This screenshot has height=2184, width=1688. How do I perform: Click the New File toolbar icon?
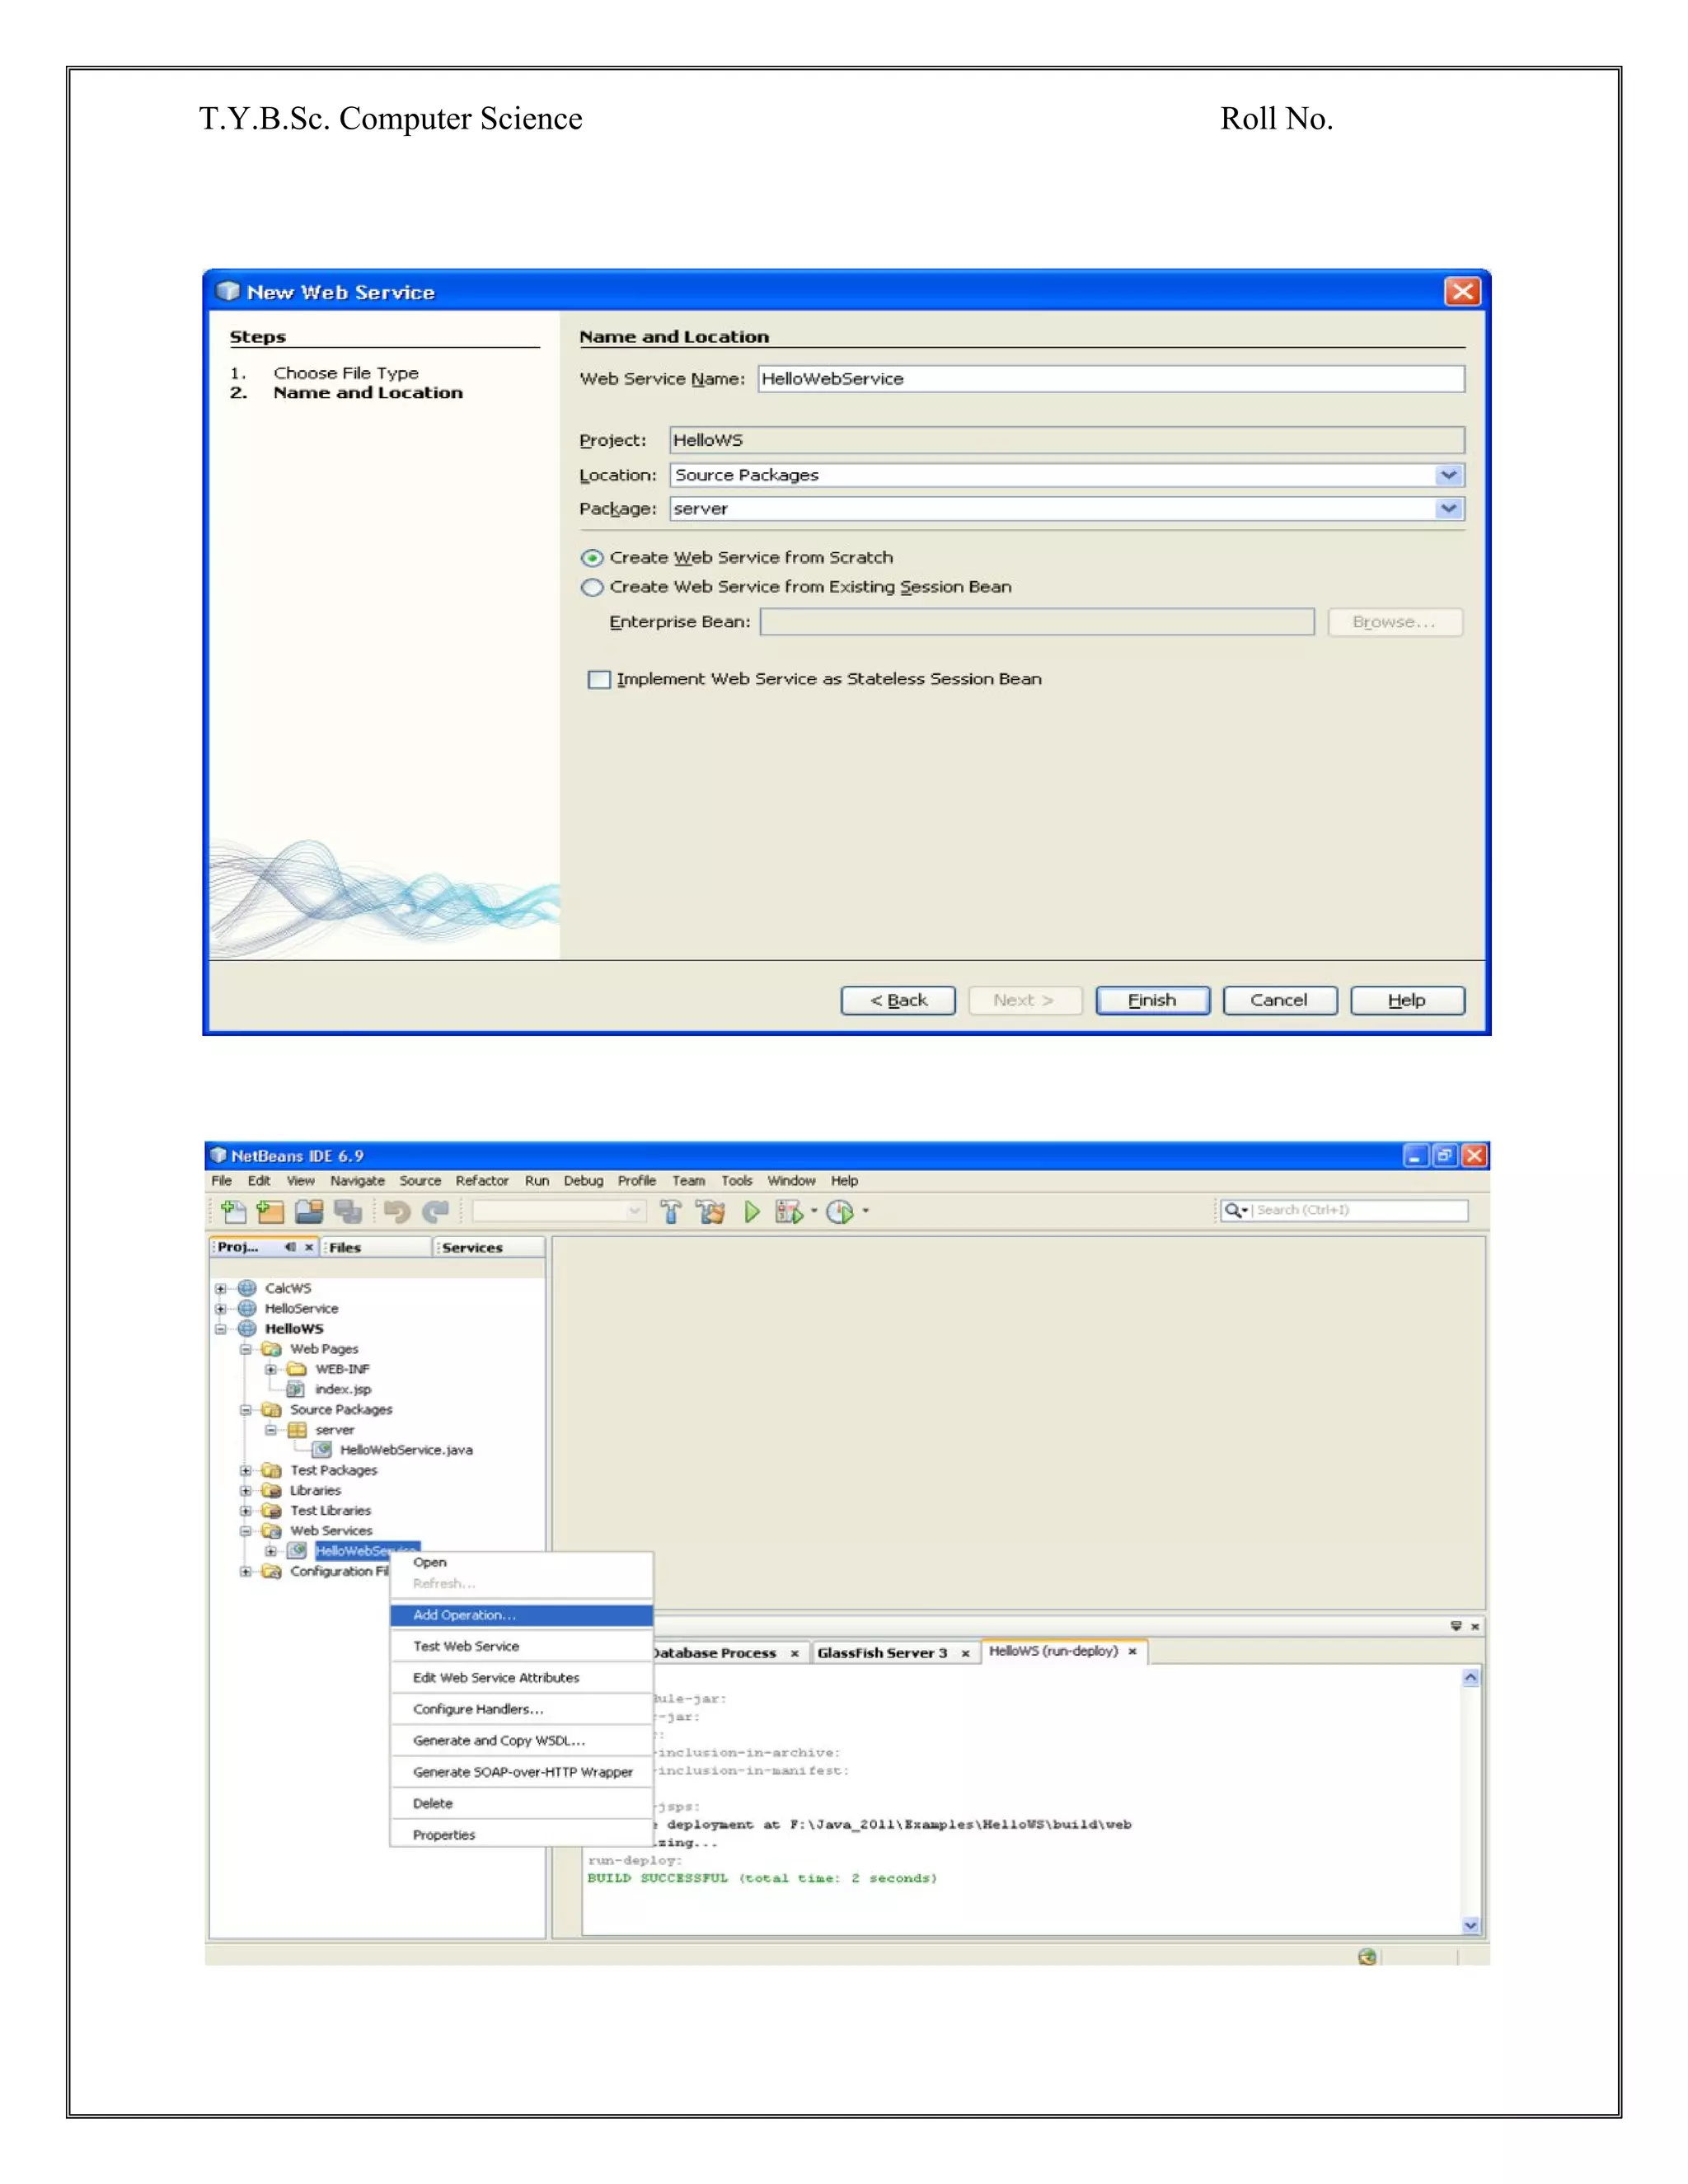233,1212
